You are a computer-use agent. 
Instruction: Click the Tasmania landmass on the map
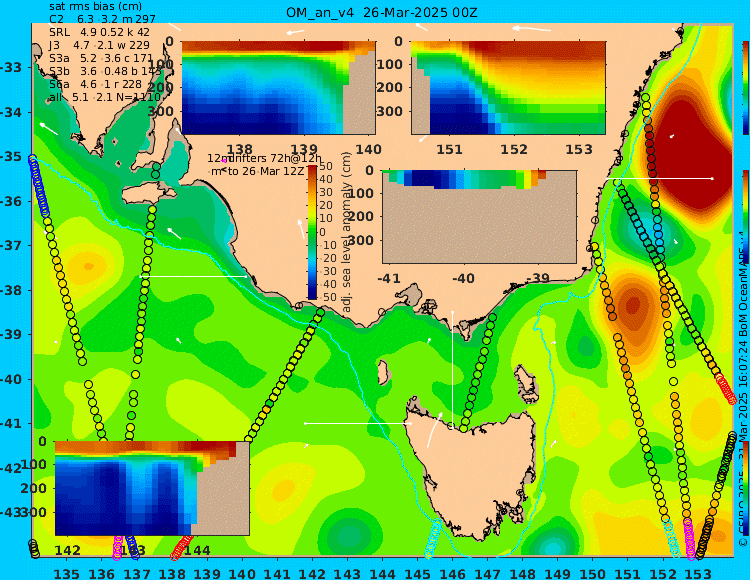click(x=474, y=471)
